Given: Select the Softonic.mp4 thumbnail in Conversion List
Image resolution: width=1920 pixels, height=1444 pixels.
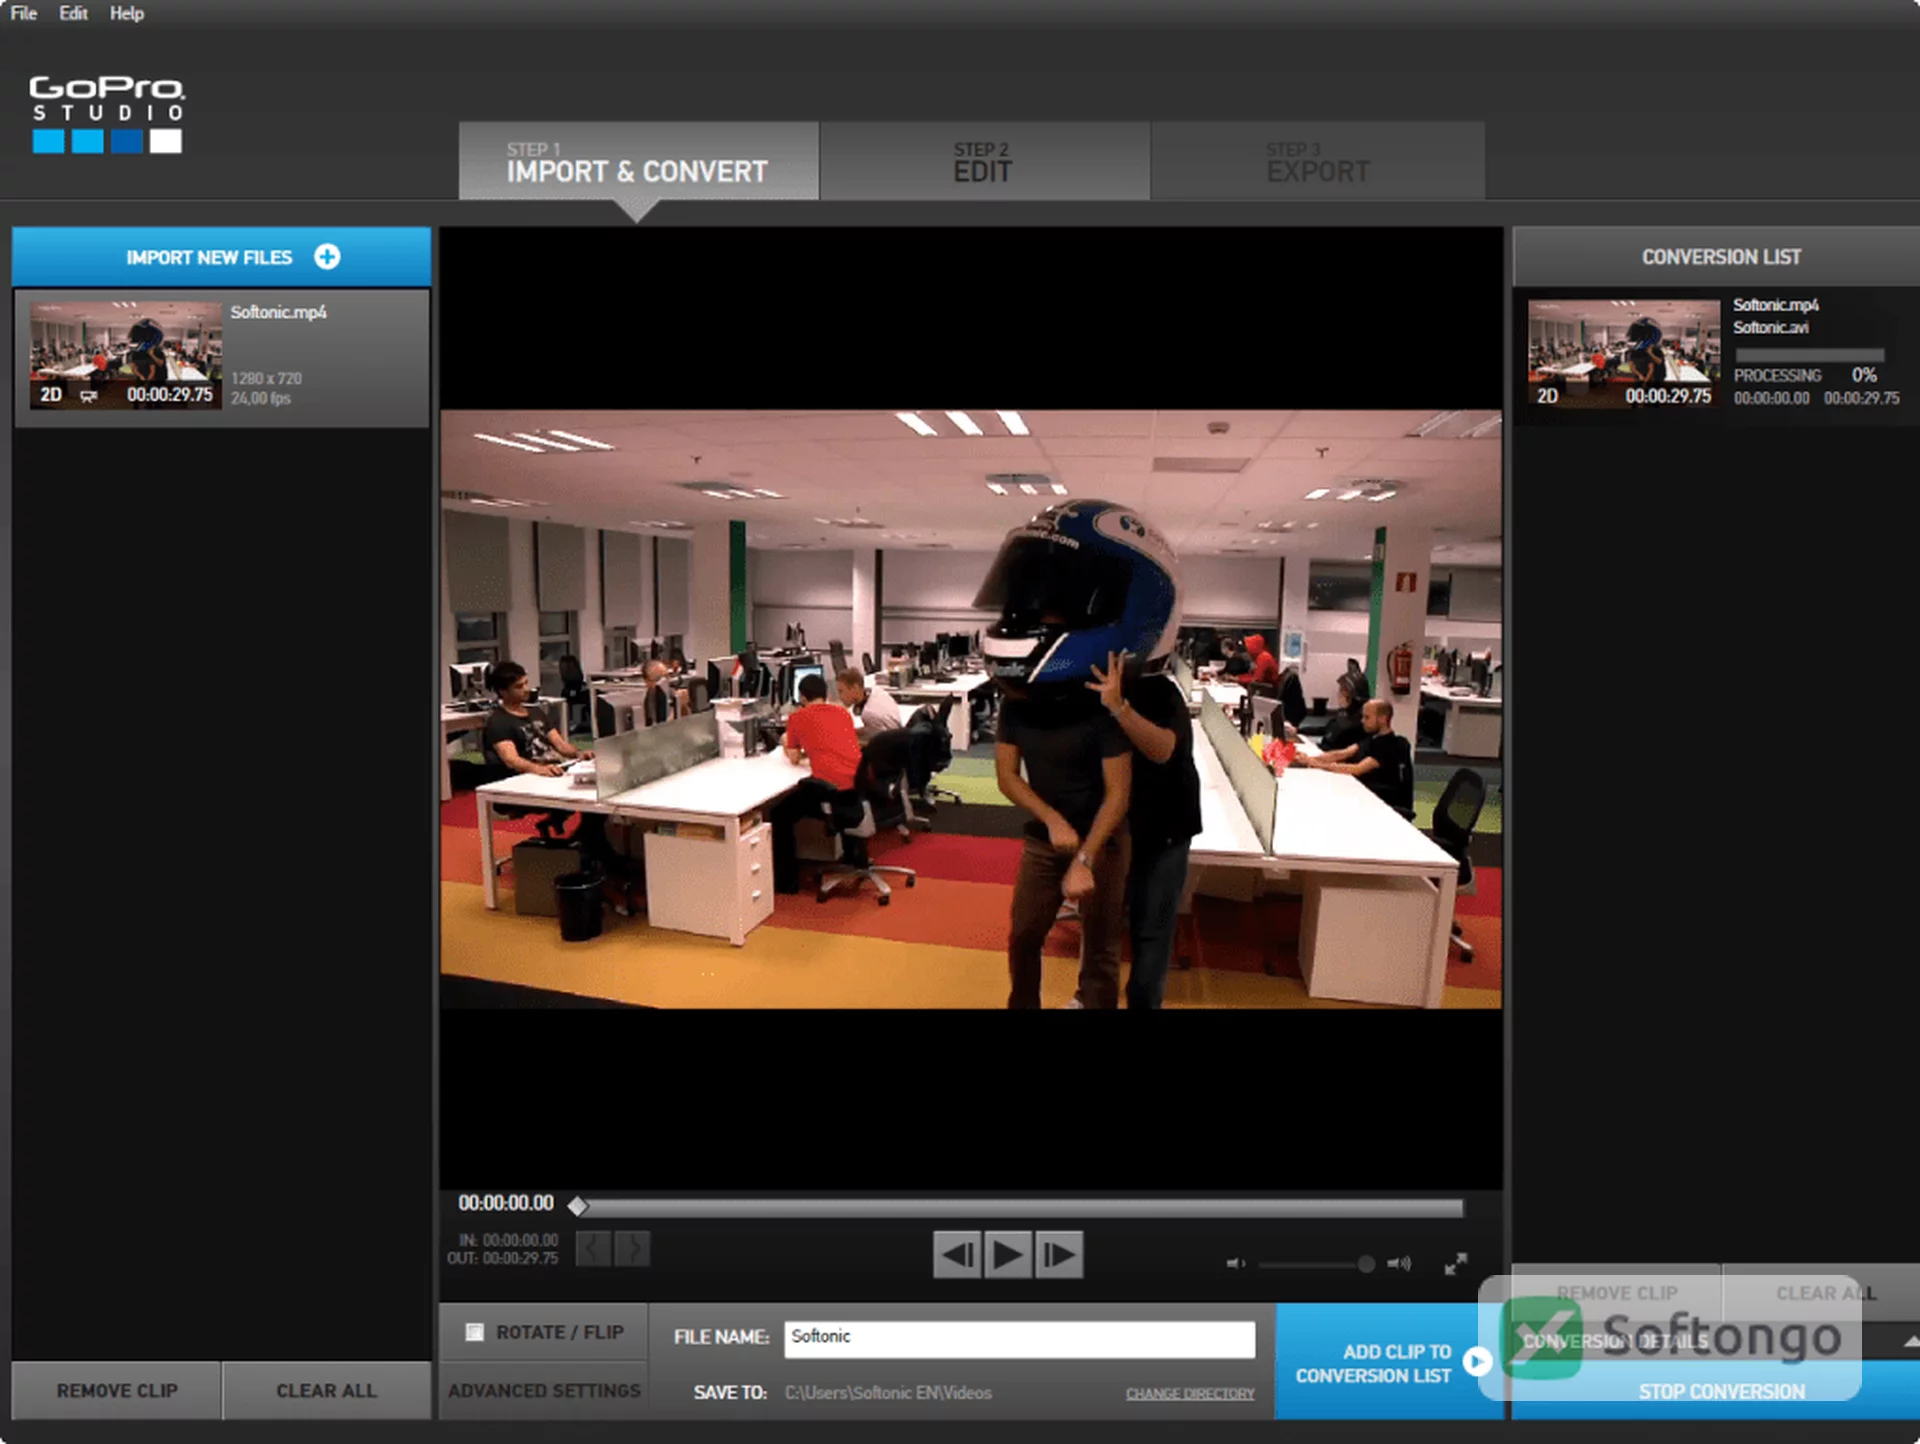Looking at the screenshot, I should click(x=1624, y=354).
